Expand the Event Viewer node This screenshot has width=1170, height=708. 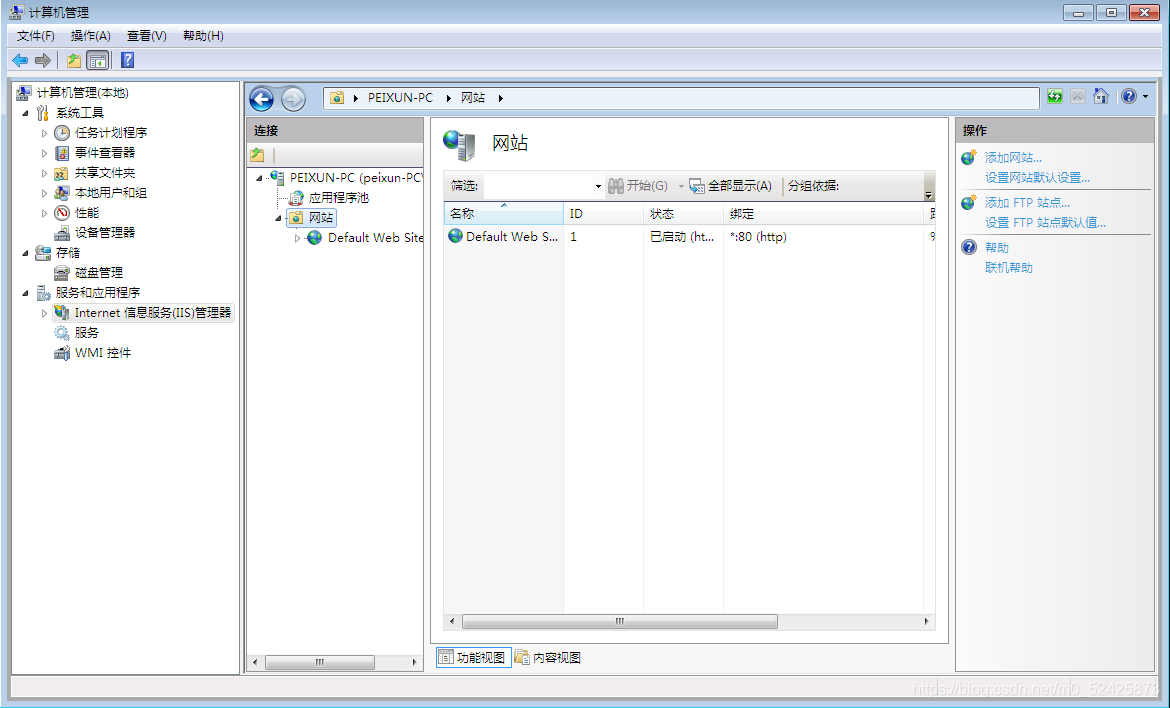[45, 153]
